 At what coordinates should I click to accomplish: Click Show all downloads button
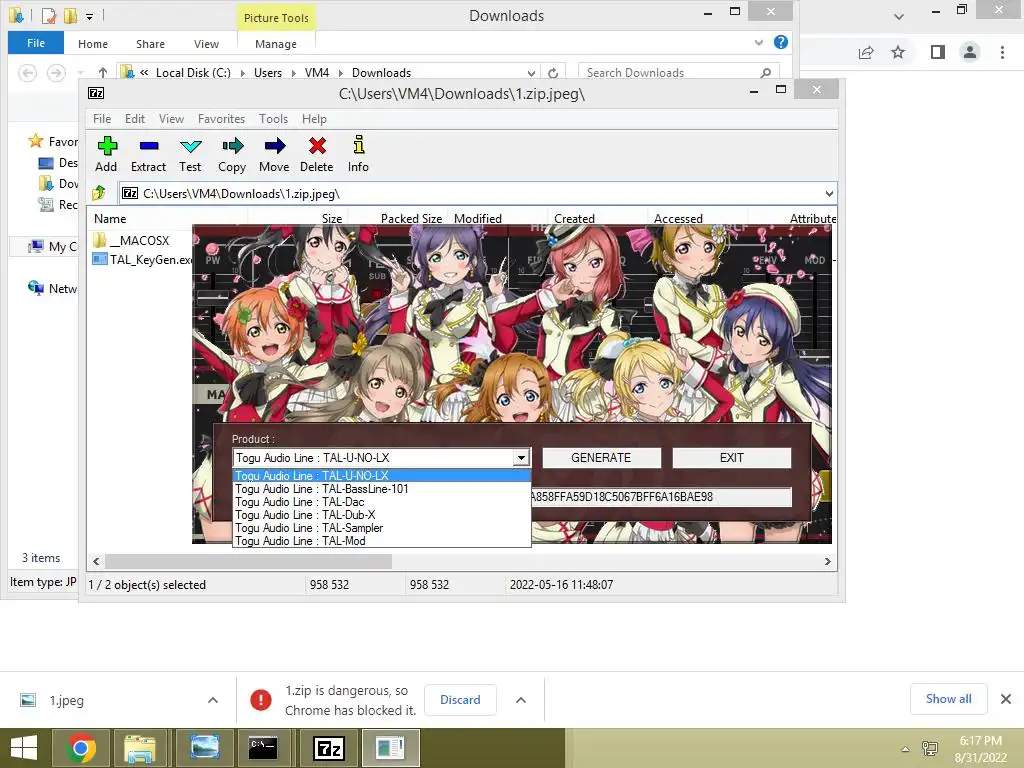click(x=948, y=699)
